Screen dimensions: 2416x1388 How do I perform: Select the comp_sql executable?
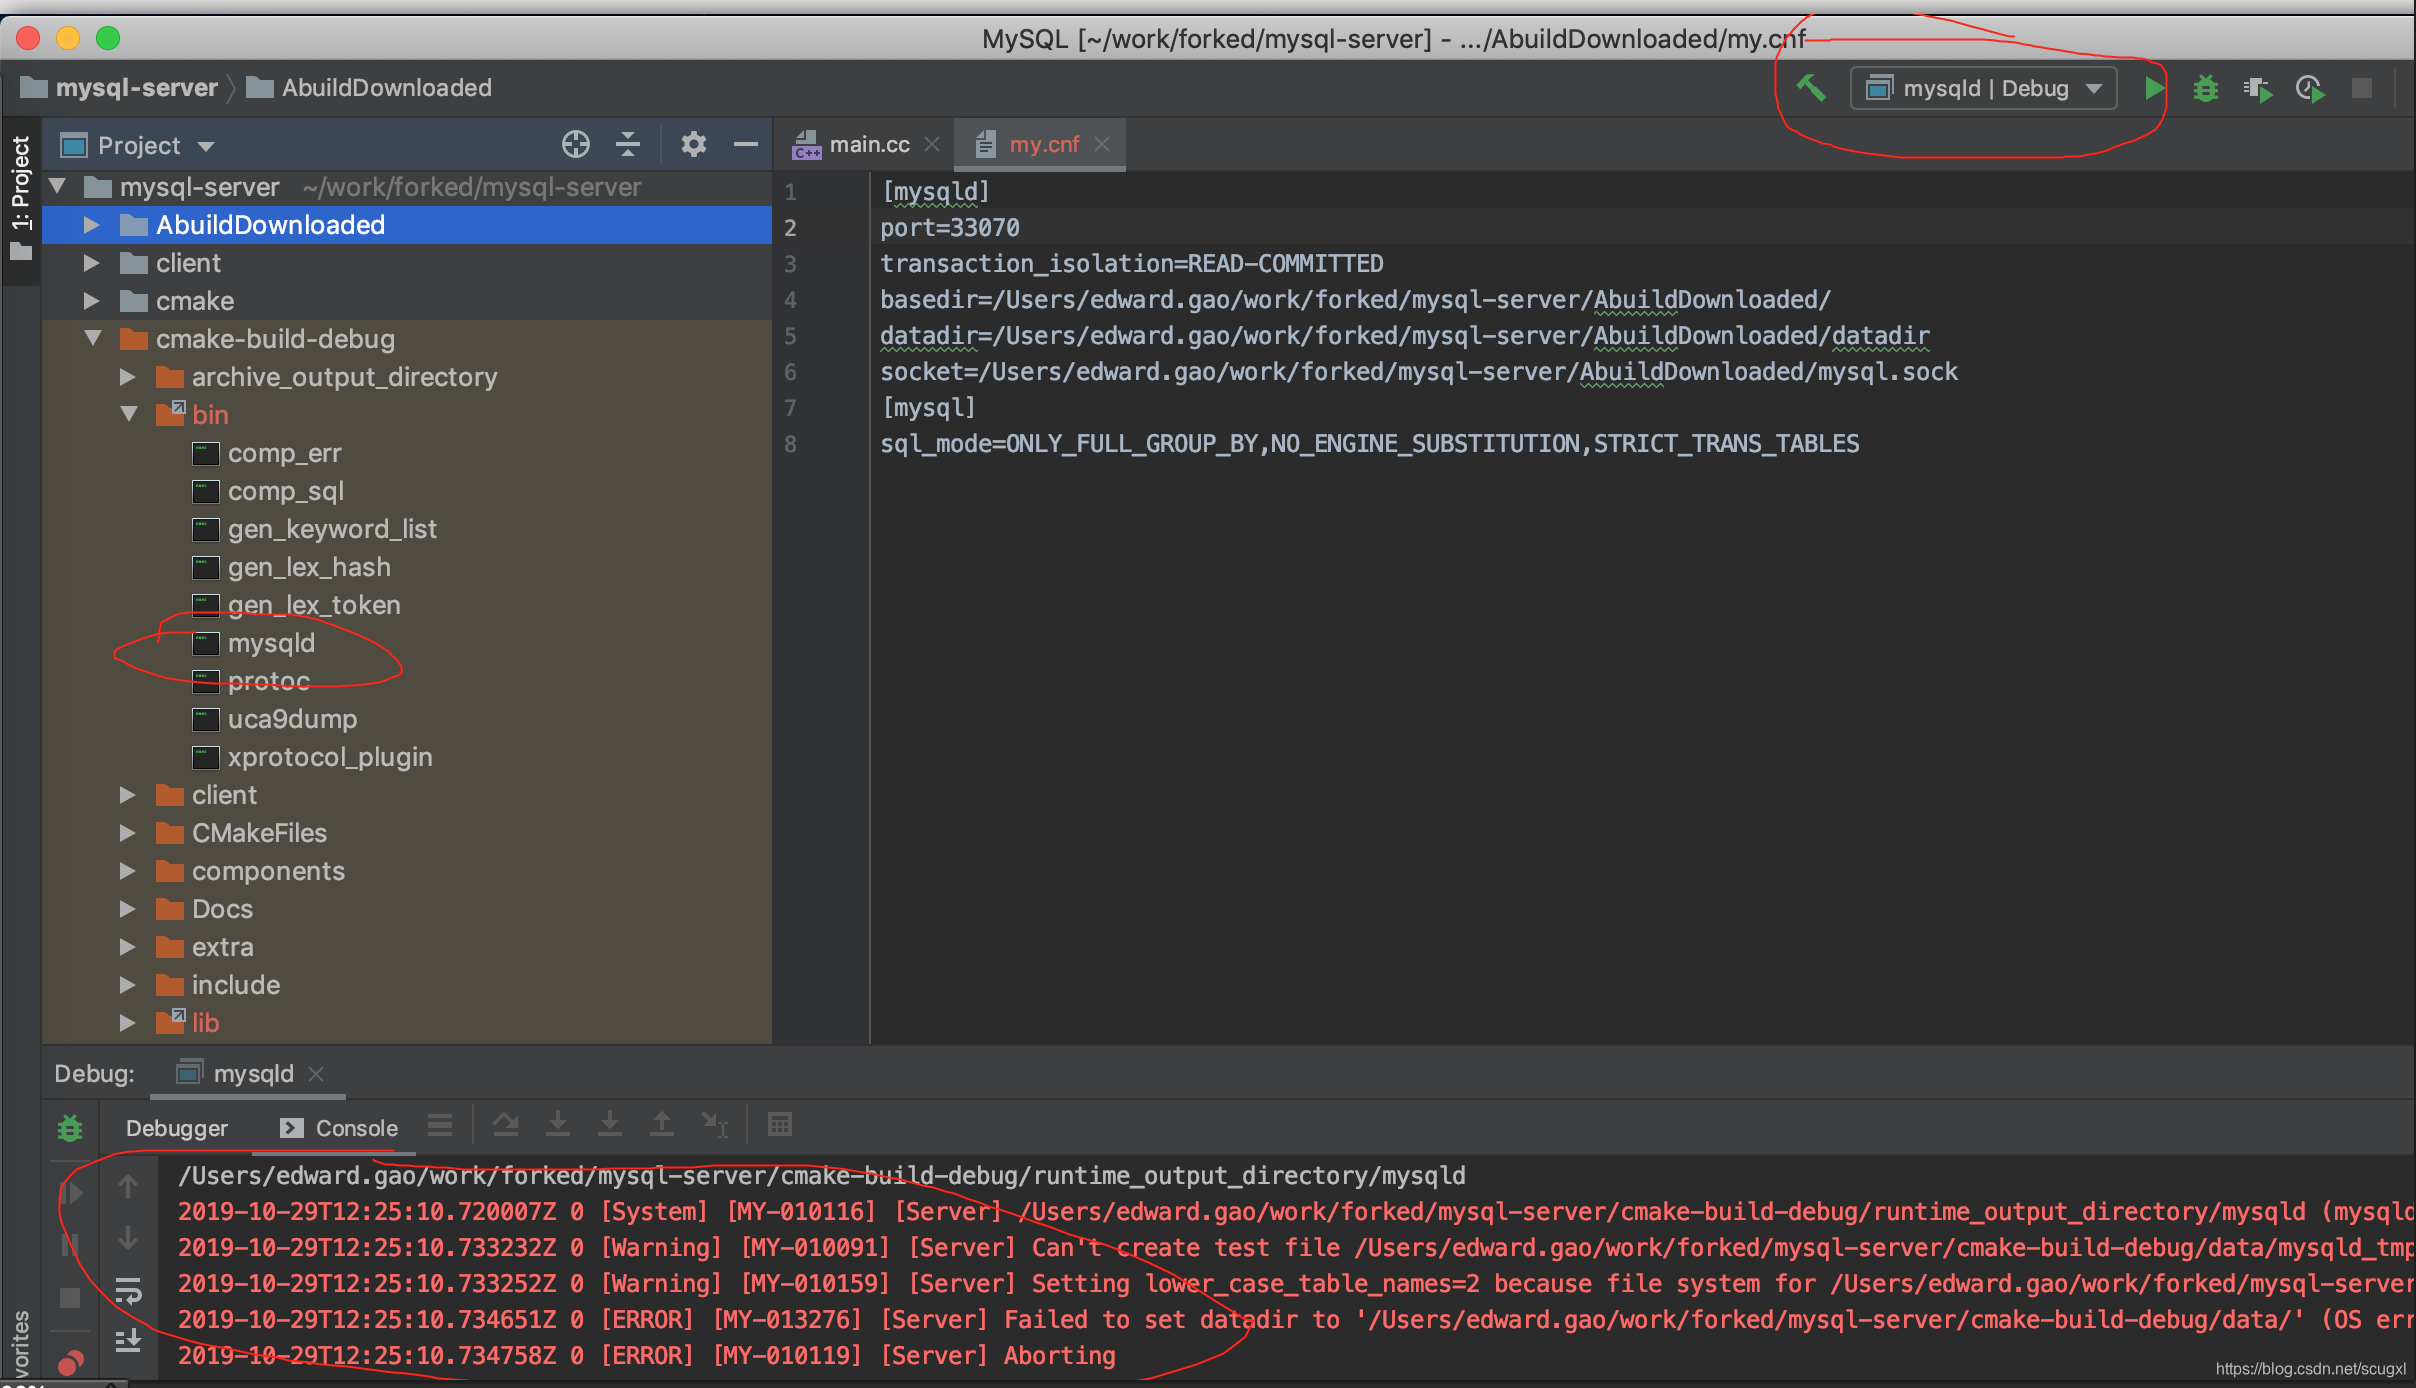click(x=285, y=491)
